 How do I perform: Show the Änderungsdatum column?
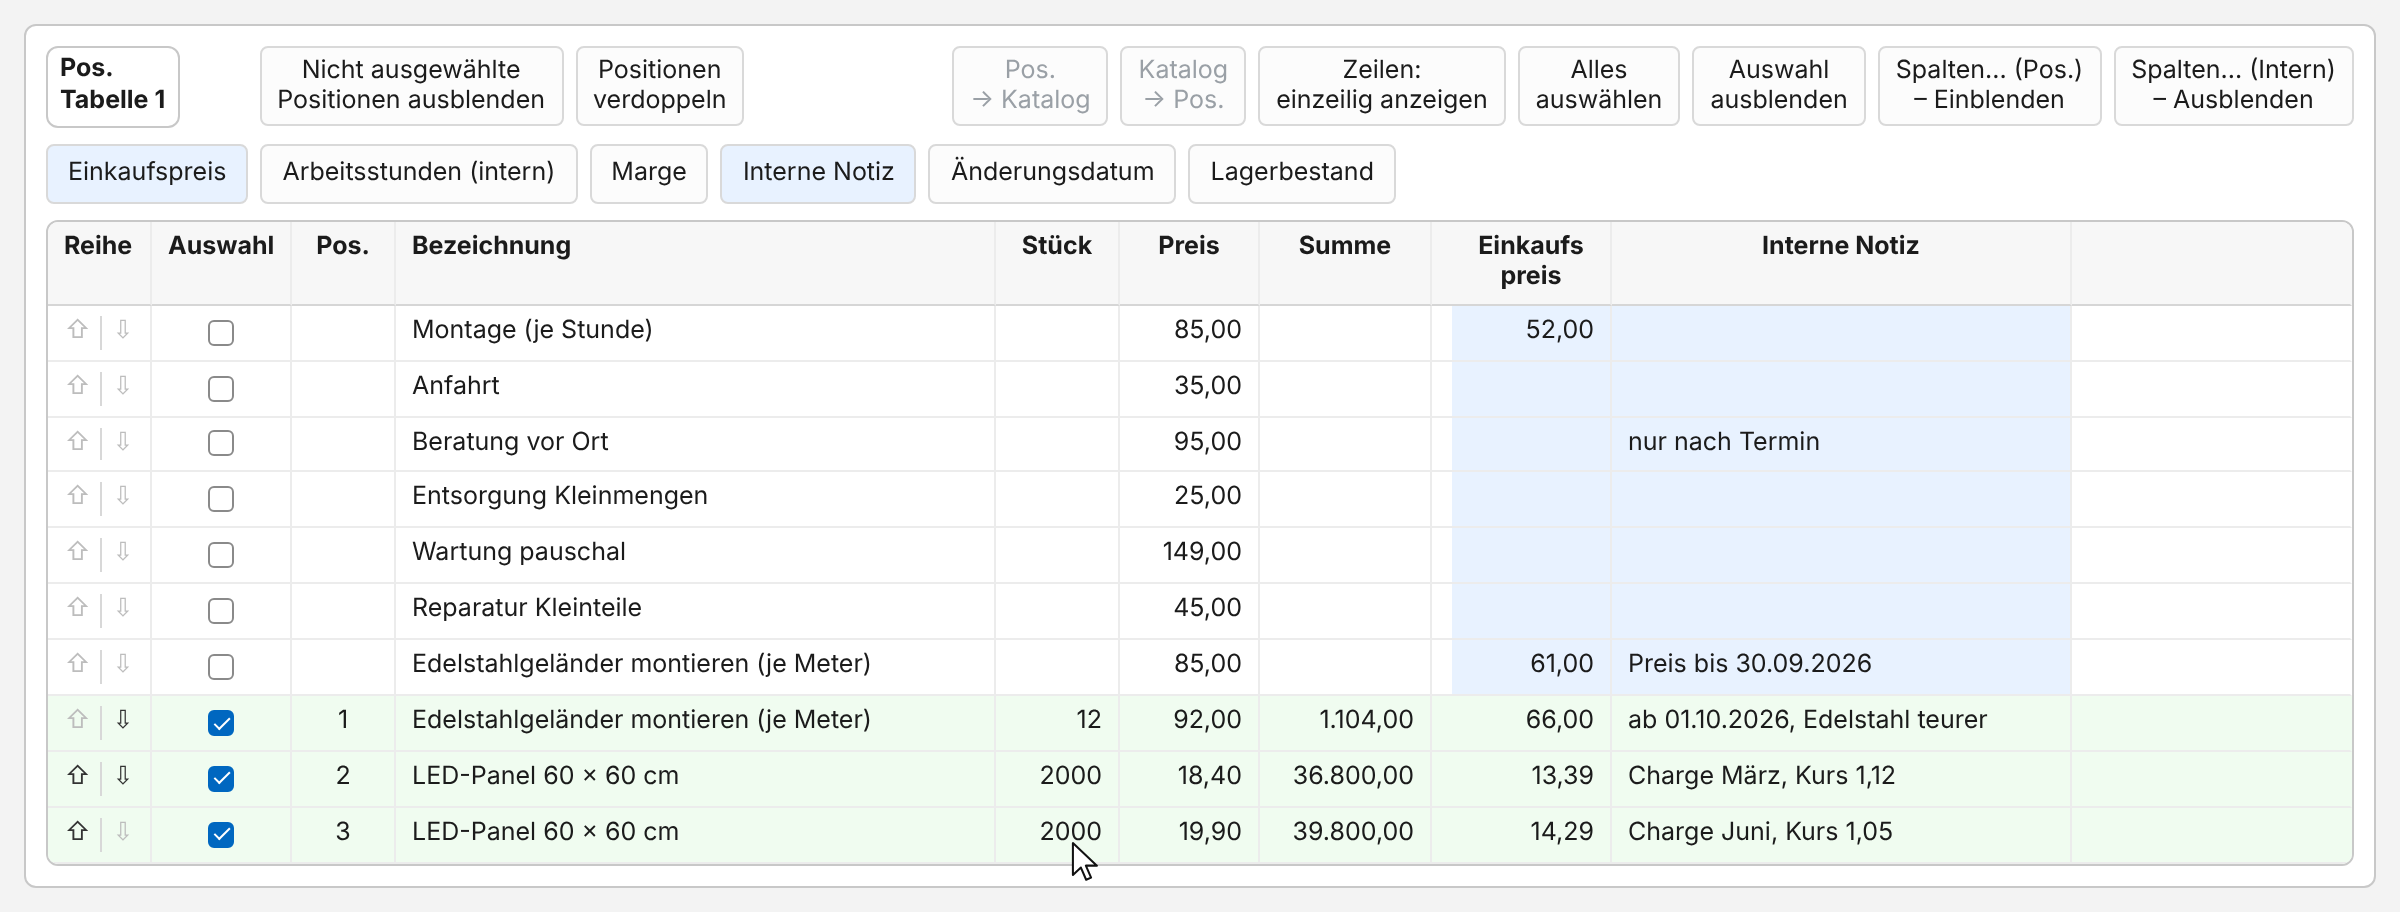pyautogui.click(x=1052, y=173)
